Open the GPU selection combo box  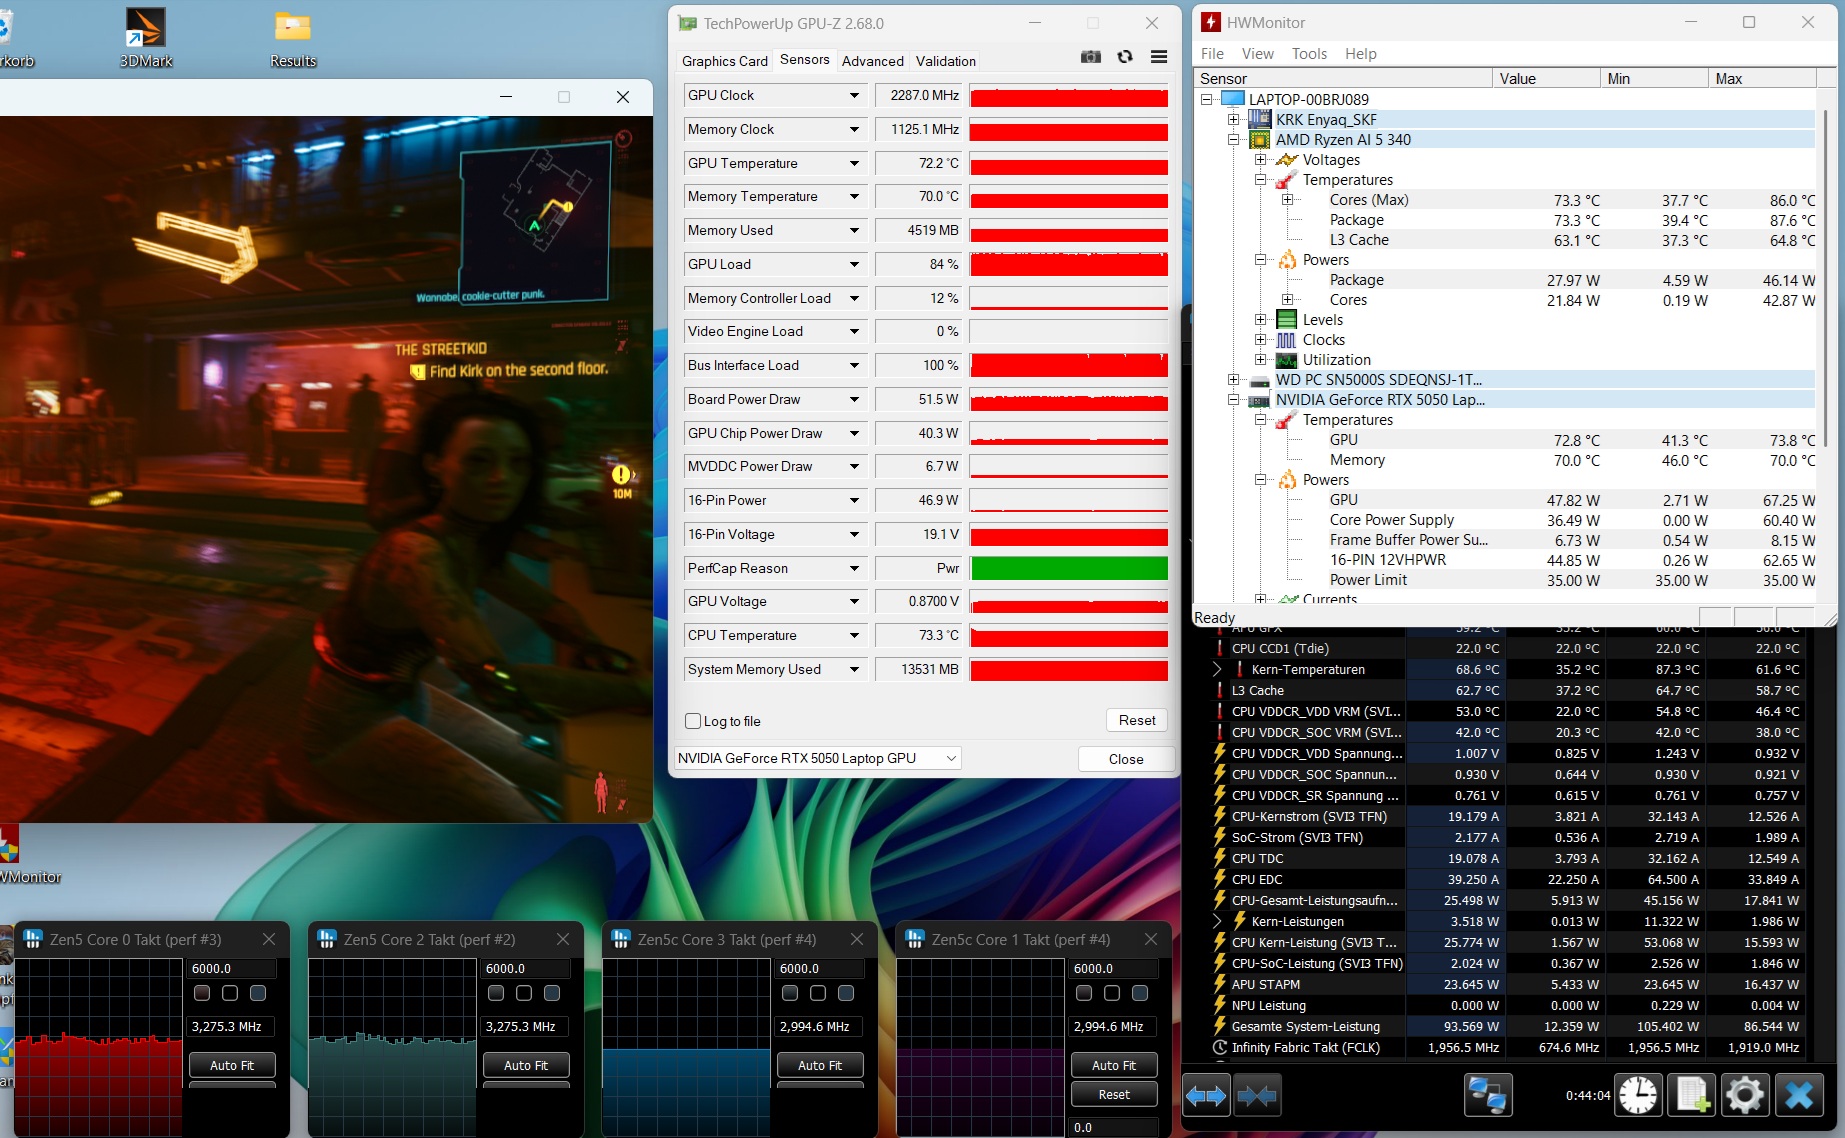click(818, 759)
